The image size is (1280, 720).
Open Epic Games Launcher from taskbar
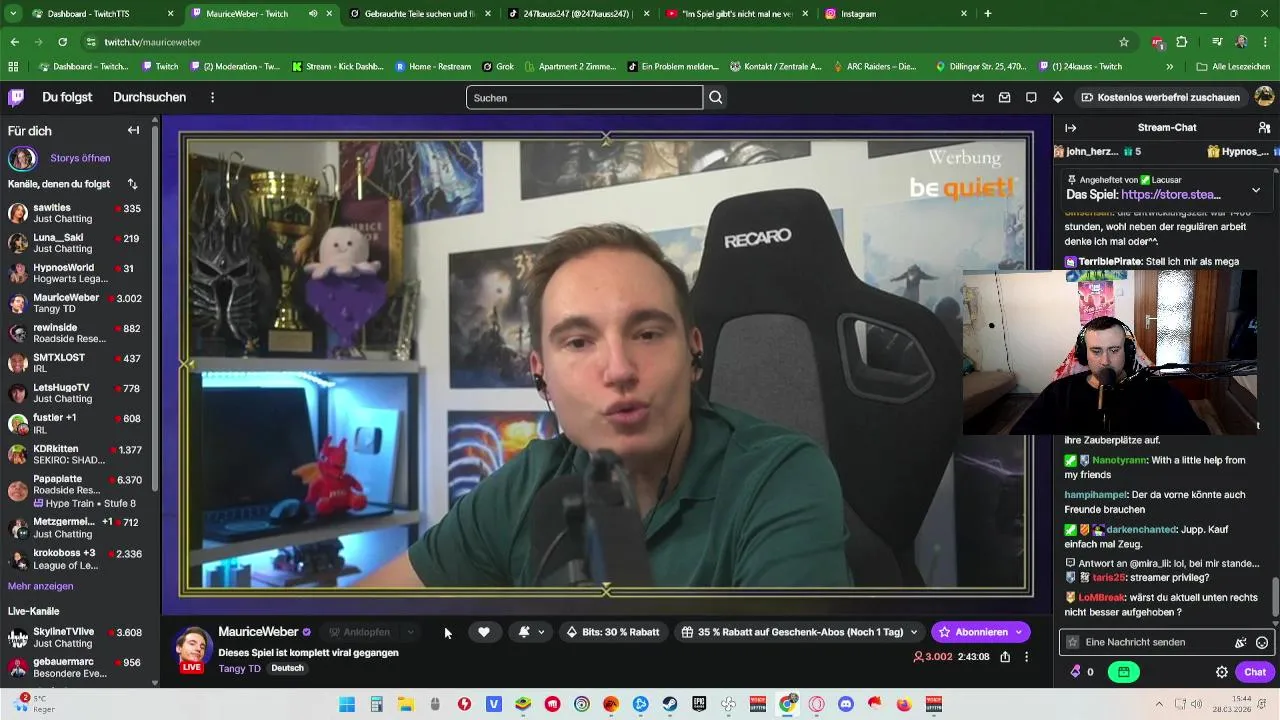(x=699, y=704)
